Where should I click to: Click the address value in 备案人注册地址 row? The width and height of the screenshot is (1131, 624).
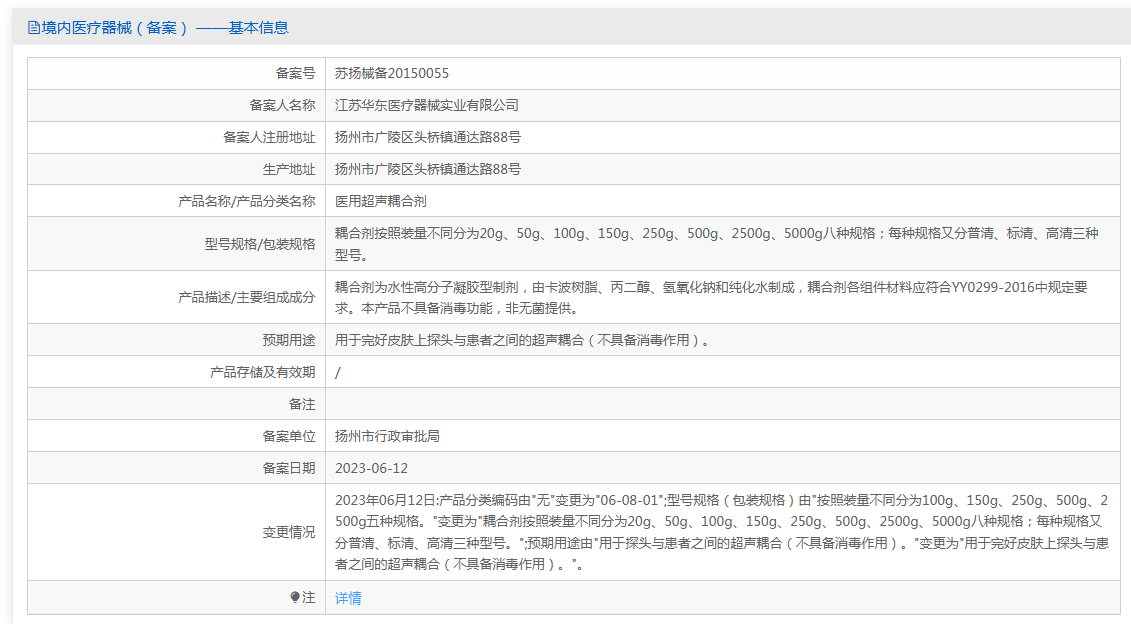(428, 137)
